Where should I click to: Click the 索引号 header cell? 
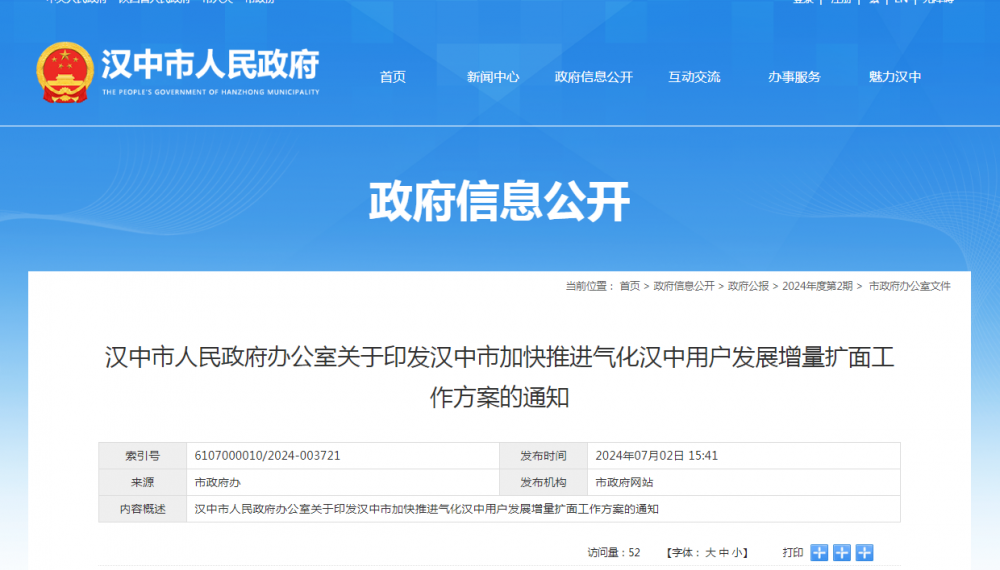click(142, 456)
